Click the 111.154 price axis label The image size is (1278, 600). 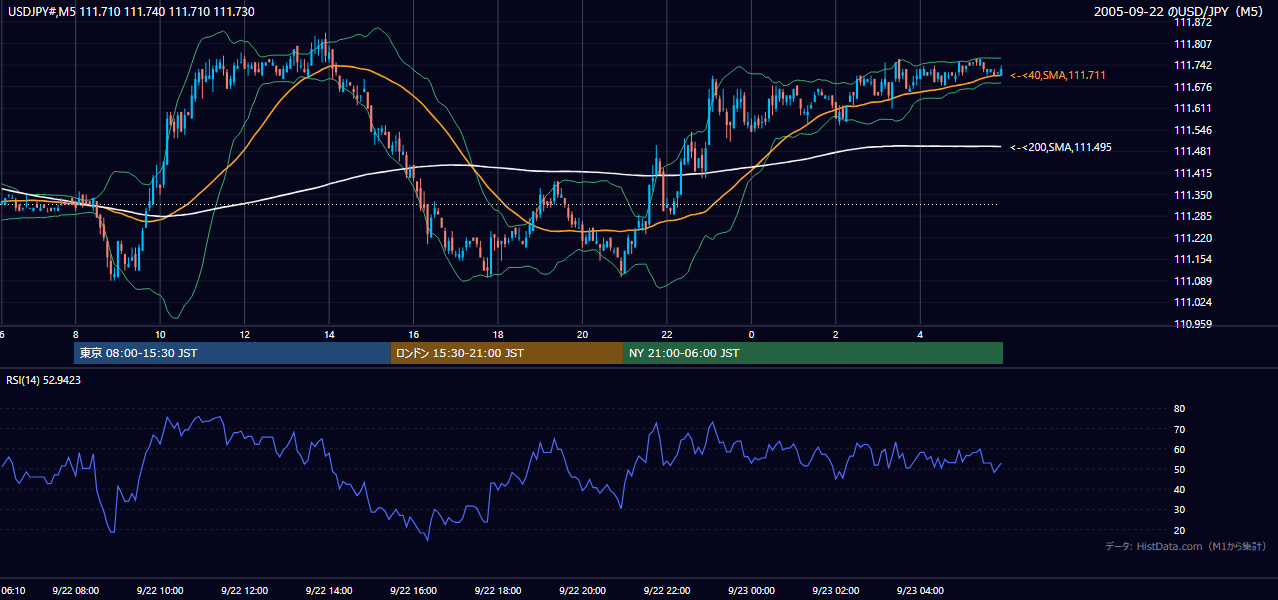pos(1193,259)
